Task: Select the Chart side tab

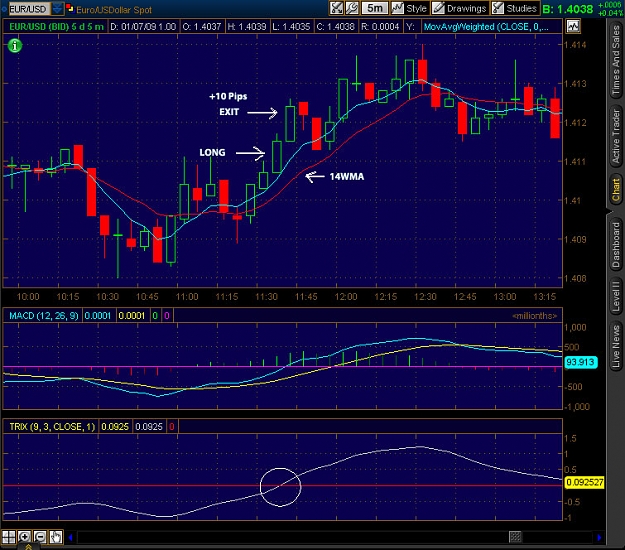Action: click(x=616, y=191)
